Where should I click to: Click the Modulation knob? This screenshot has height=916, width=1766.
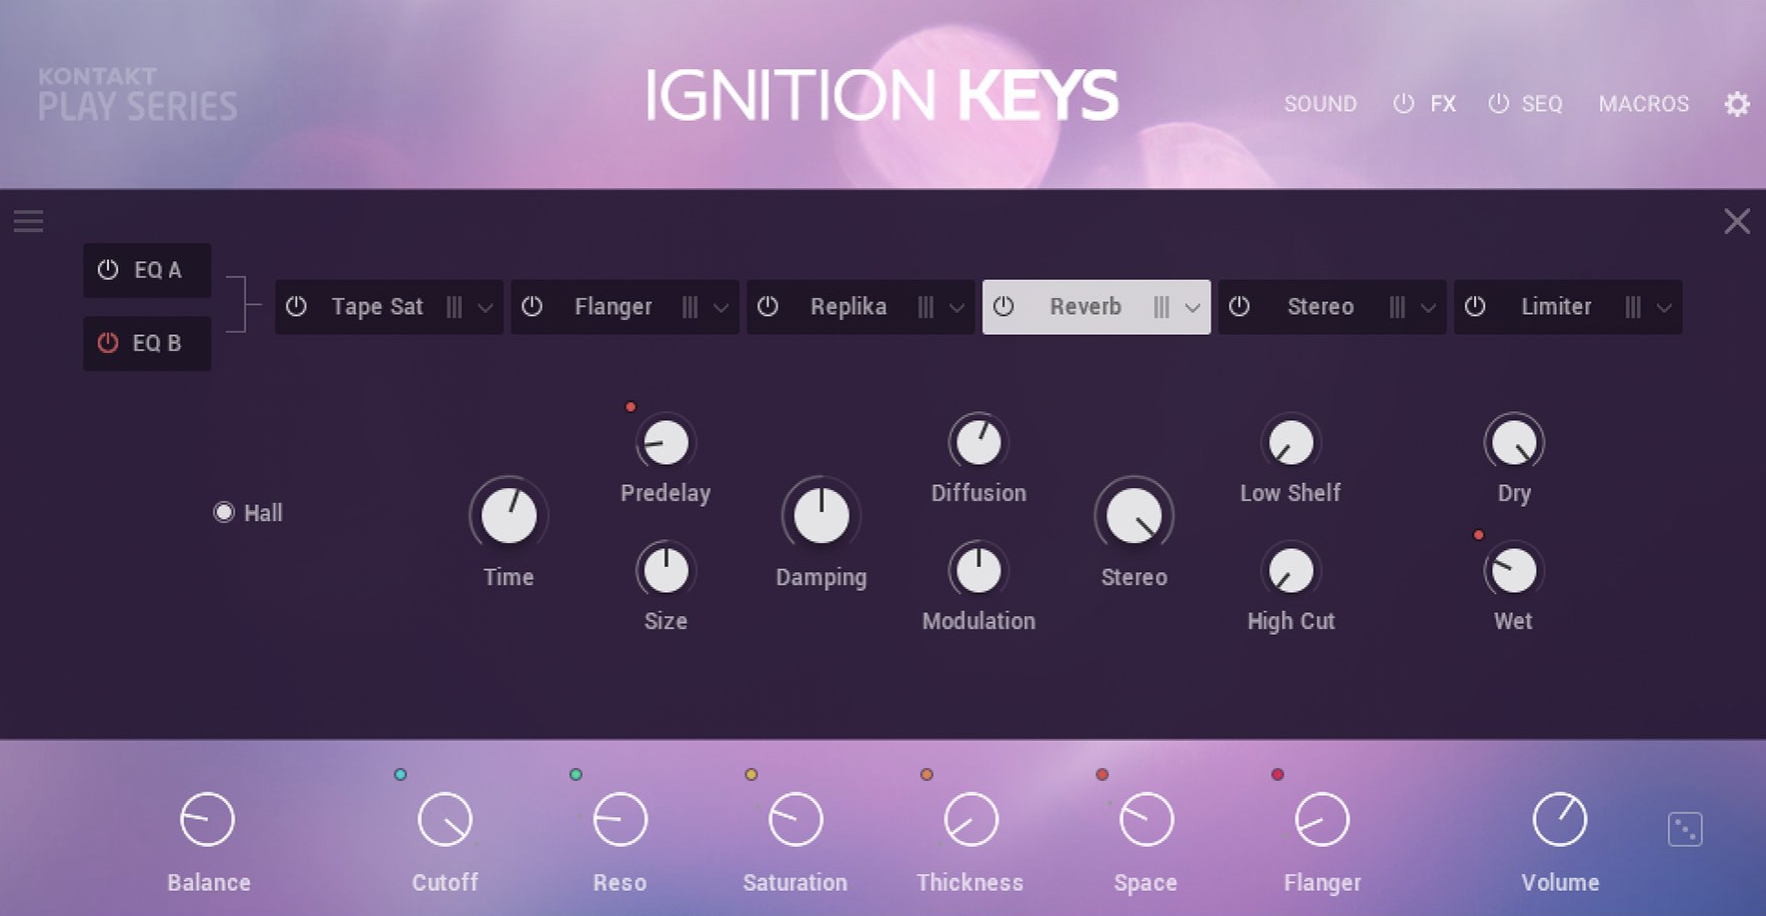coord(979,571)
